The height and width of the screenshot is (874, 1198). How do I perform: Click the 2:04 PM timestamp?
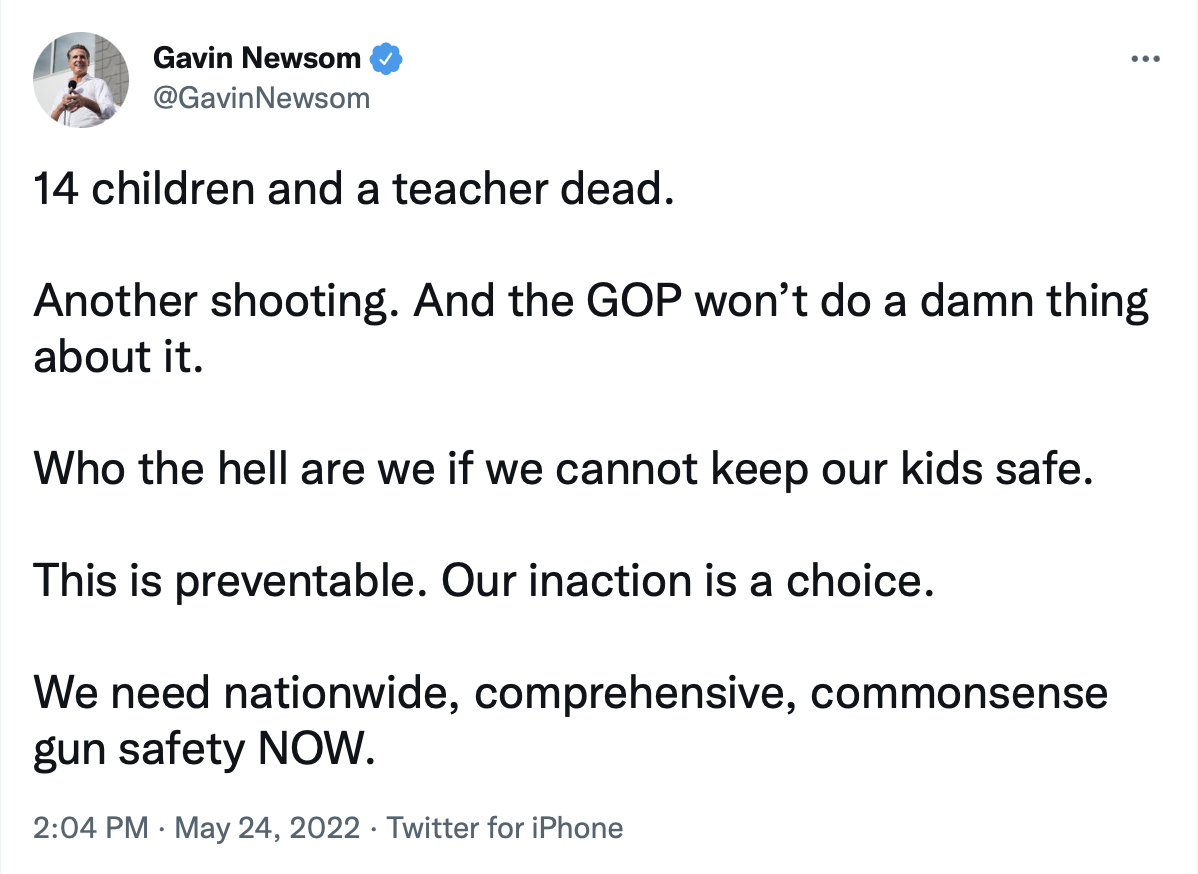pyautogui.click(x=91, y=828)
